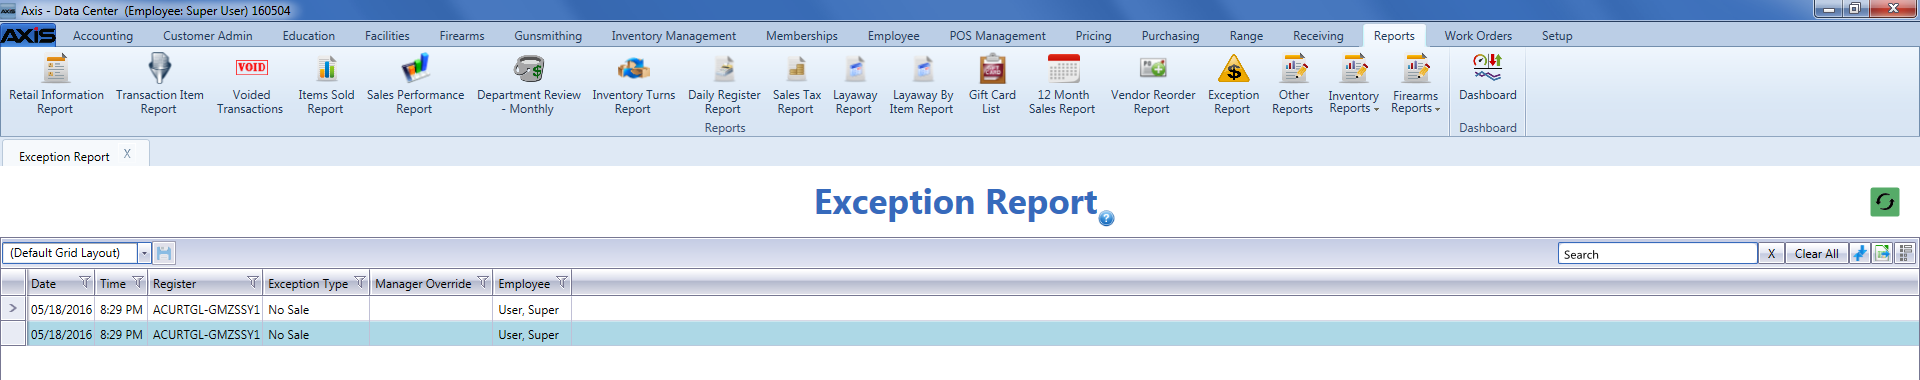
Task: Select first row User, Super cell
Action: (533, 309)
